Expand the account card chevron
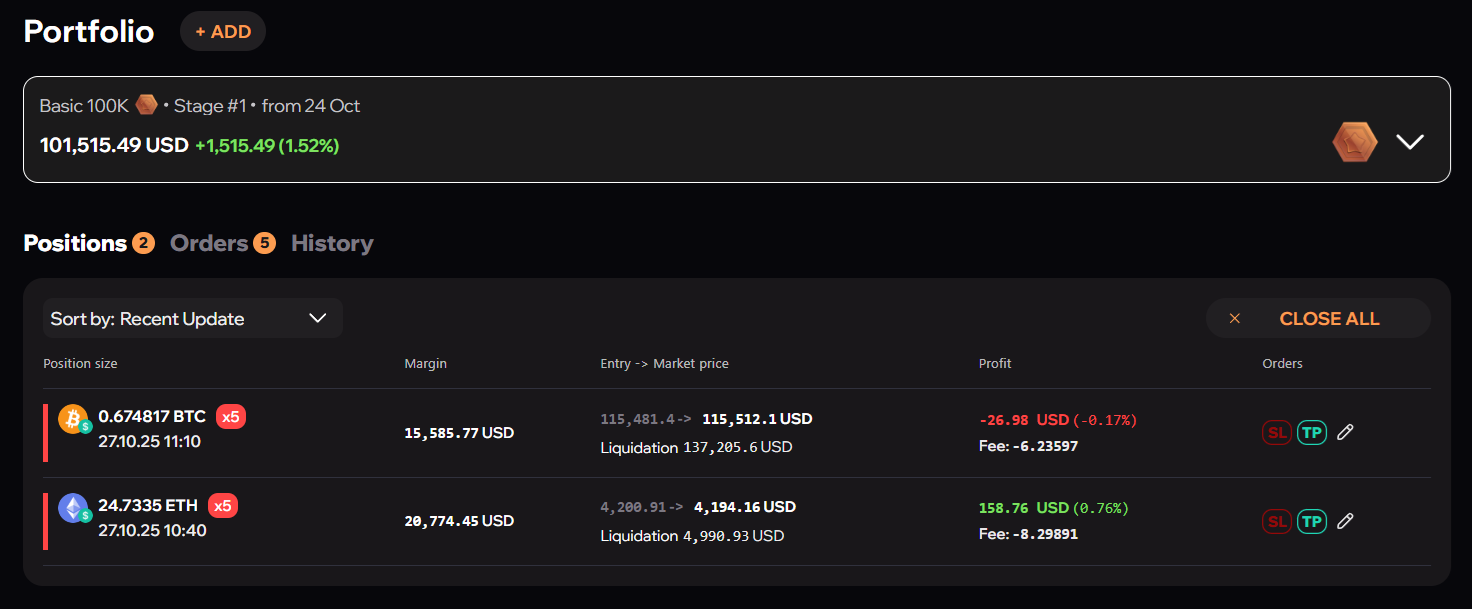Image resolution: width=1472 pixels, height=609 pixels. click(x=1410, y=142)
